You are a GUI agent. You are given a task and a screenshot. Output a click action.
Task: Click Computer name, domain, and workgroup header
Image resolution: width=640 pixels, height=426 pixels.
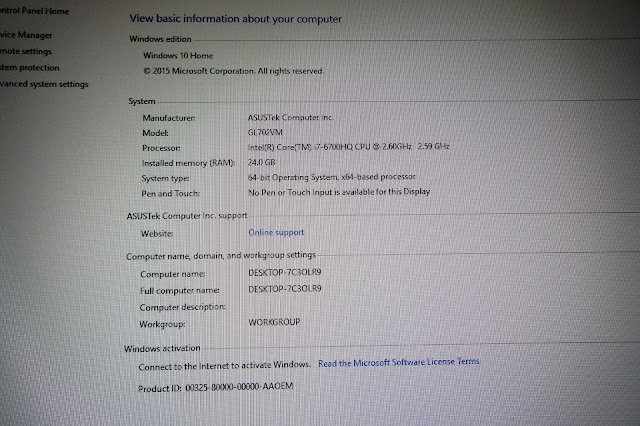point(221,256)
